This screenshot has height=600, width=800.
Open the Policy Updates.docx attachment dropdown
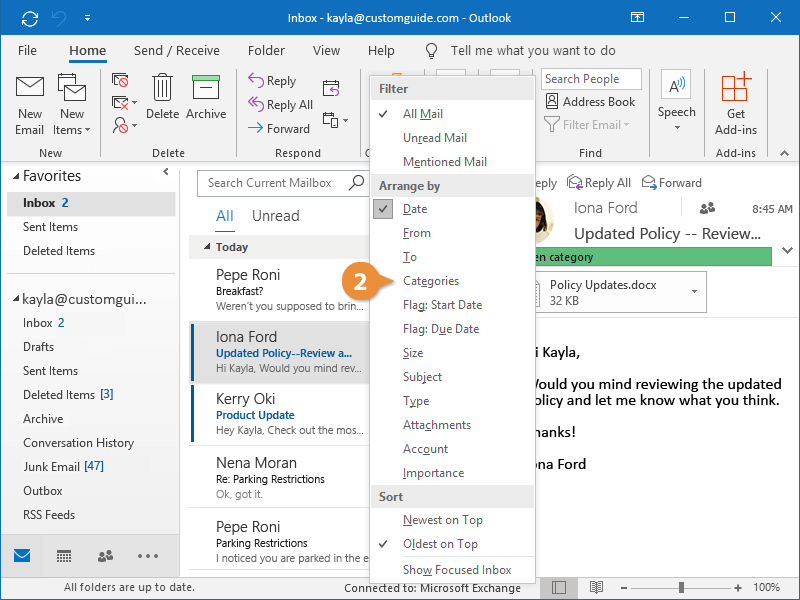pos(694,291)
